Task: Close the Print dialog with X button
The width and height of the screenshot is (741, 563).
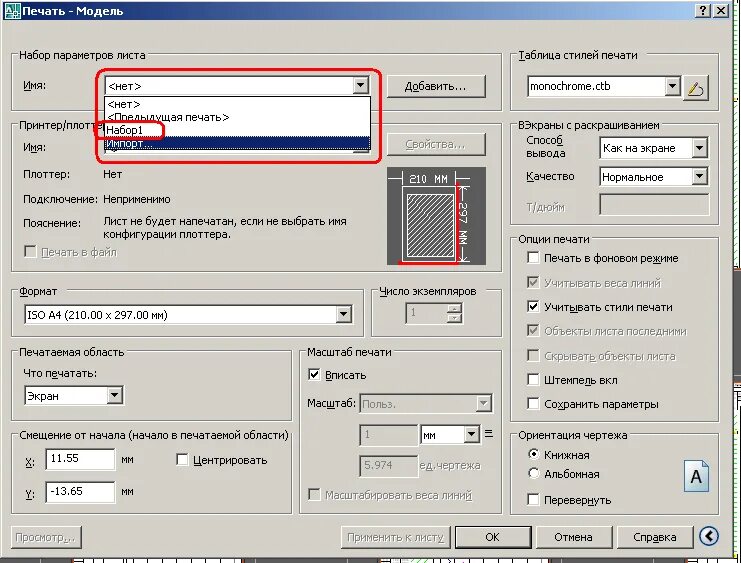Action: pyautogui.click(x=721, y=10)
